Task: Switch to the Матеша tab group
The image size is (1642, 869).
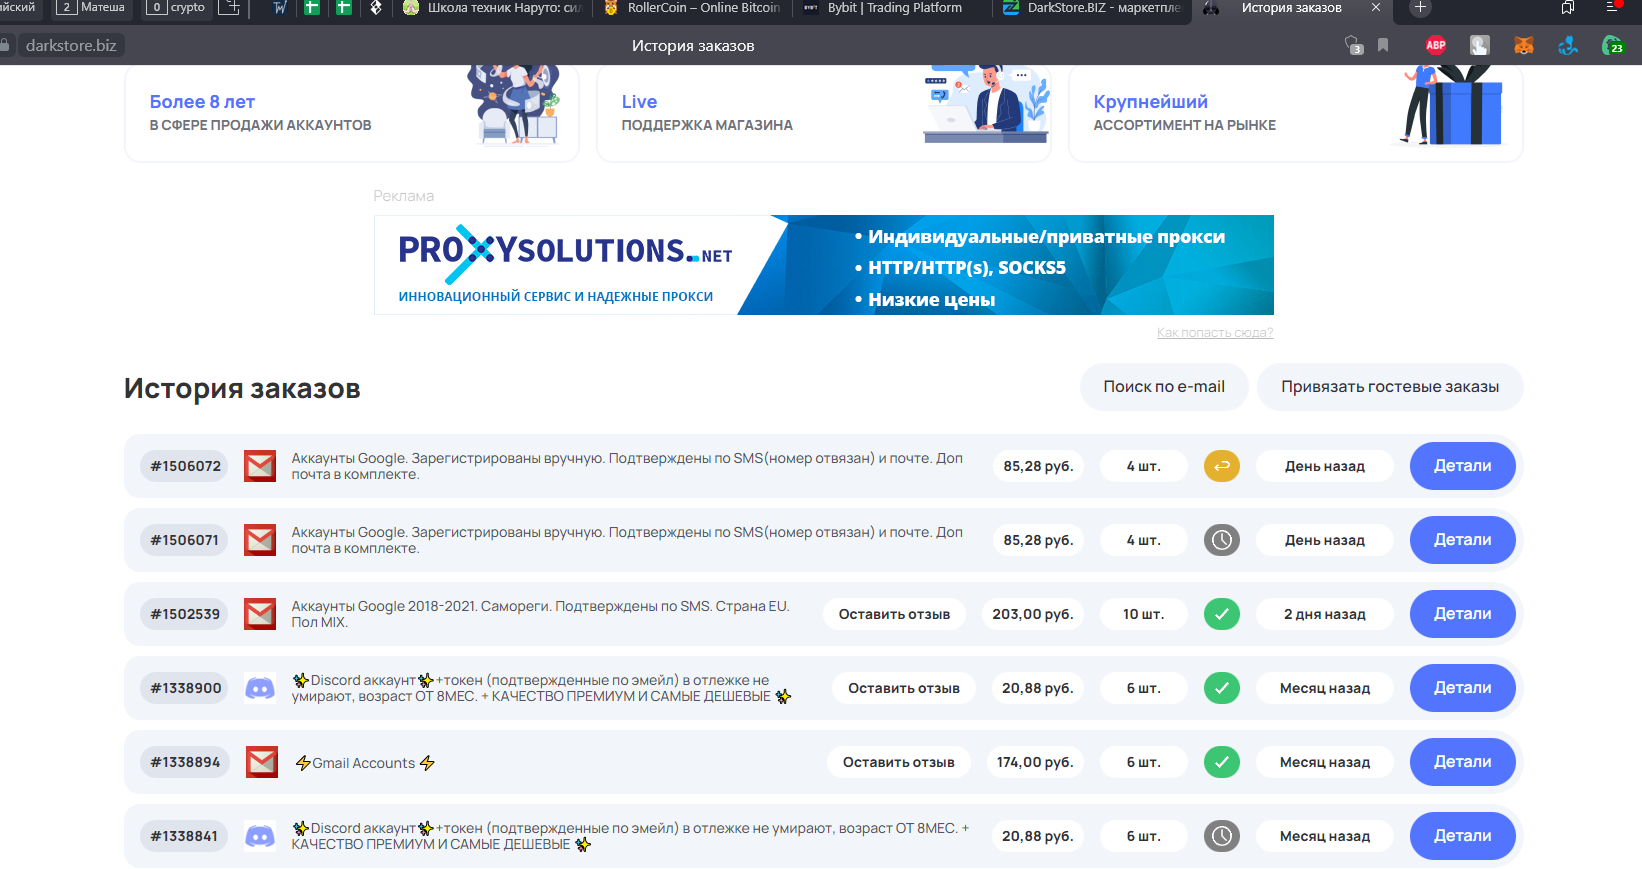Action: pos(92,8)
